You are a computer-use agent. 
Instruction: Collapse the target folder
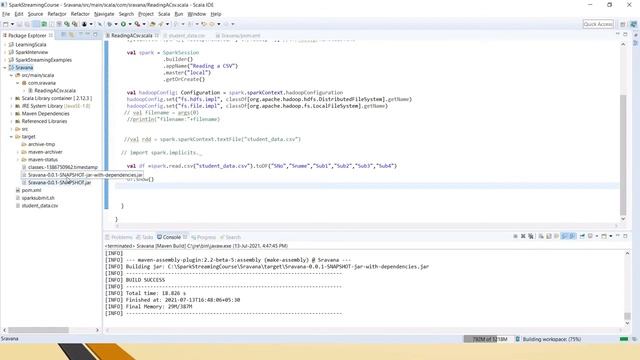click(11, 137)
